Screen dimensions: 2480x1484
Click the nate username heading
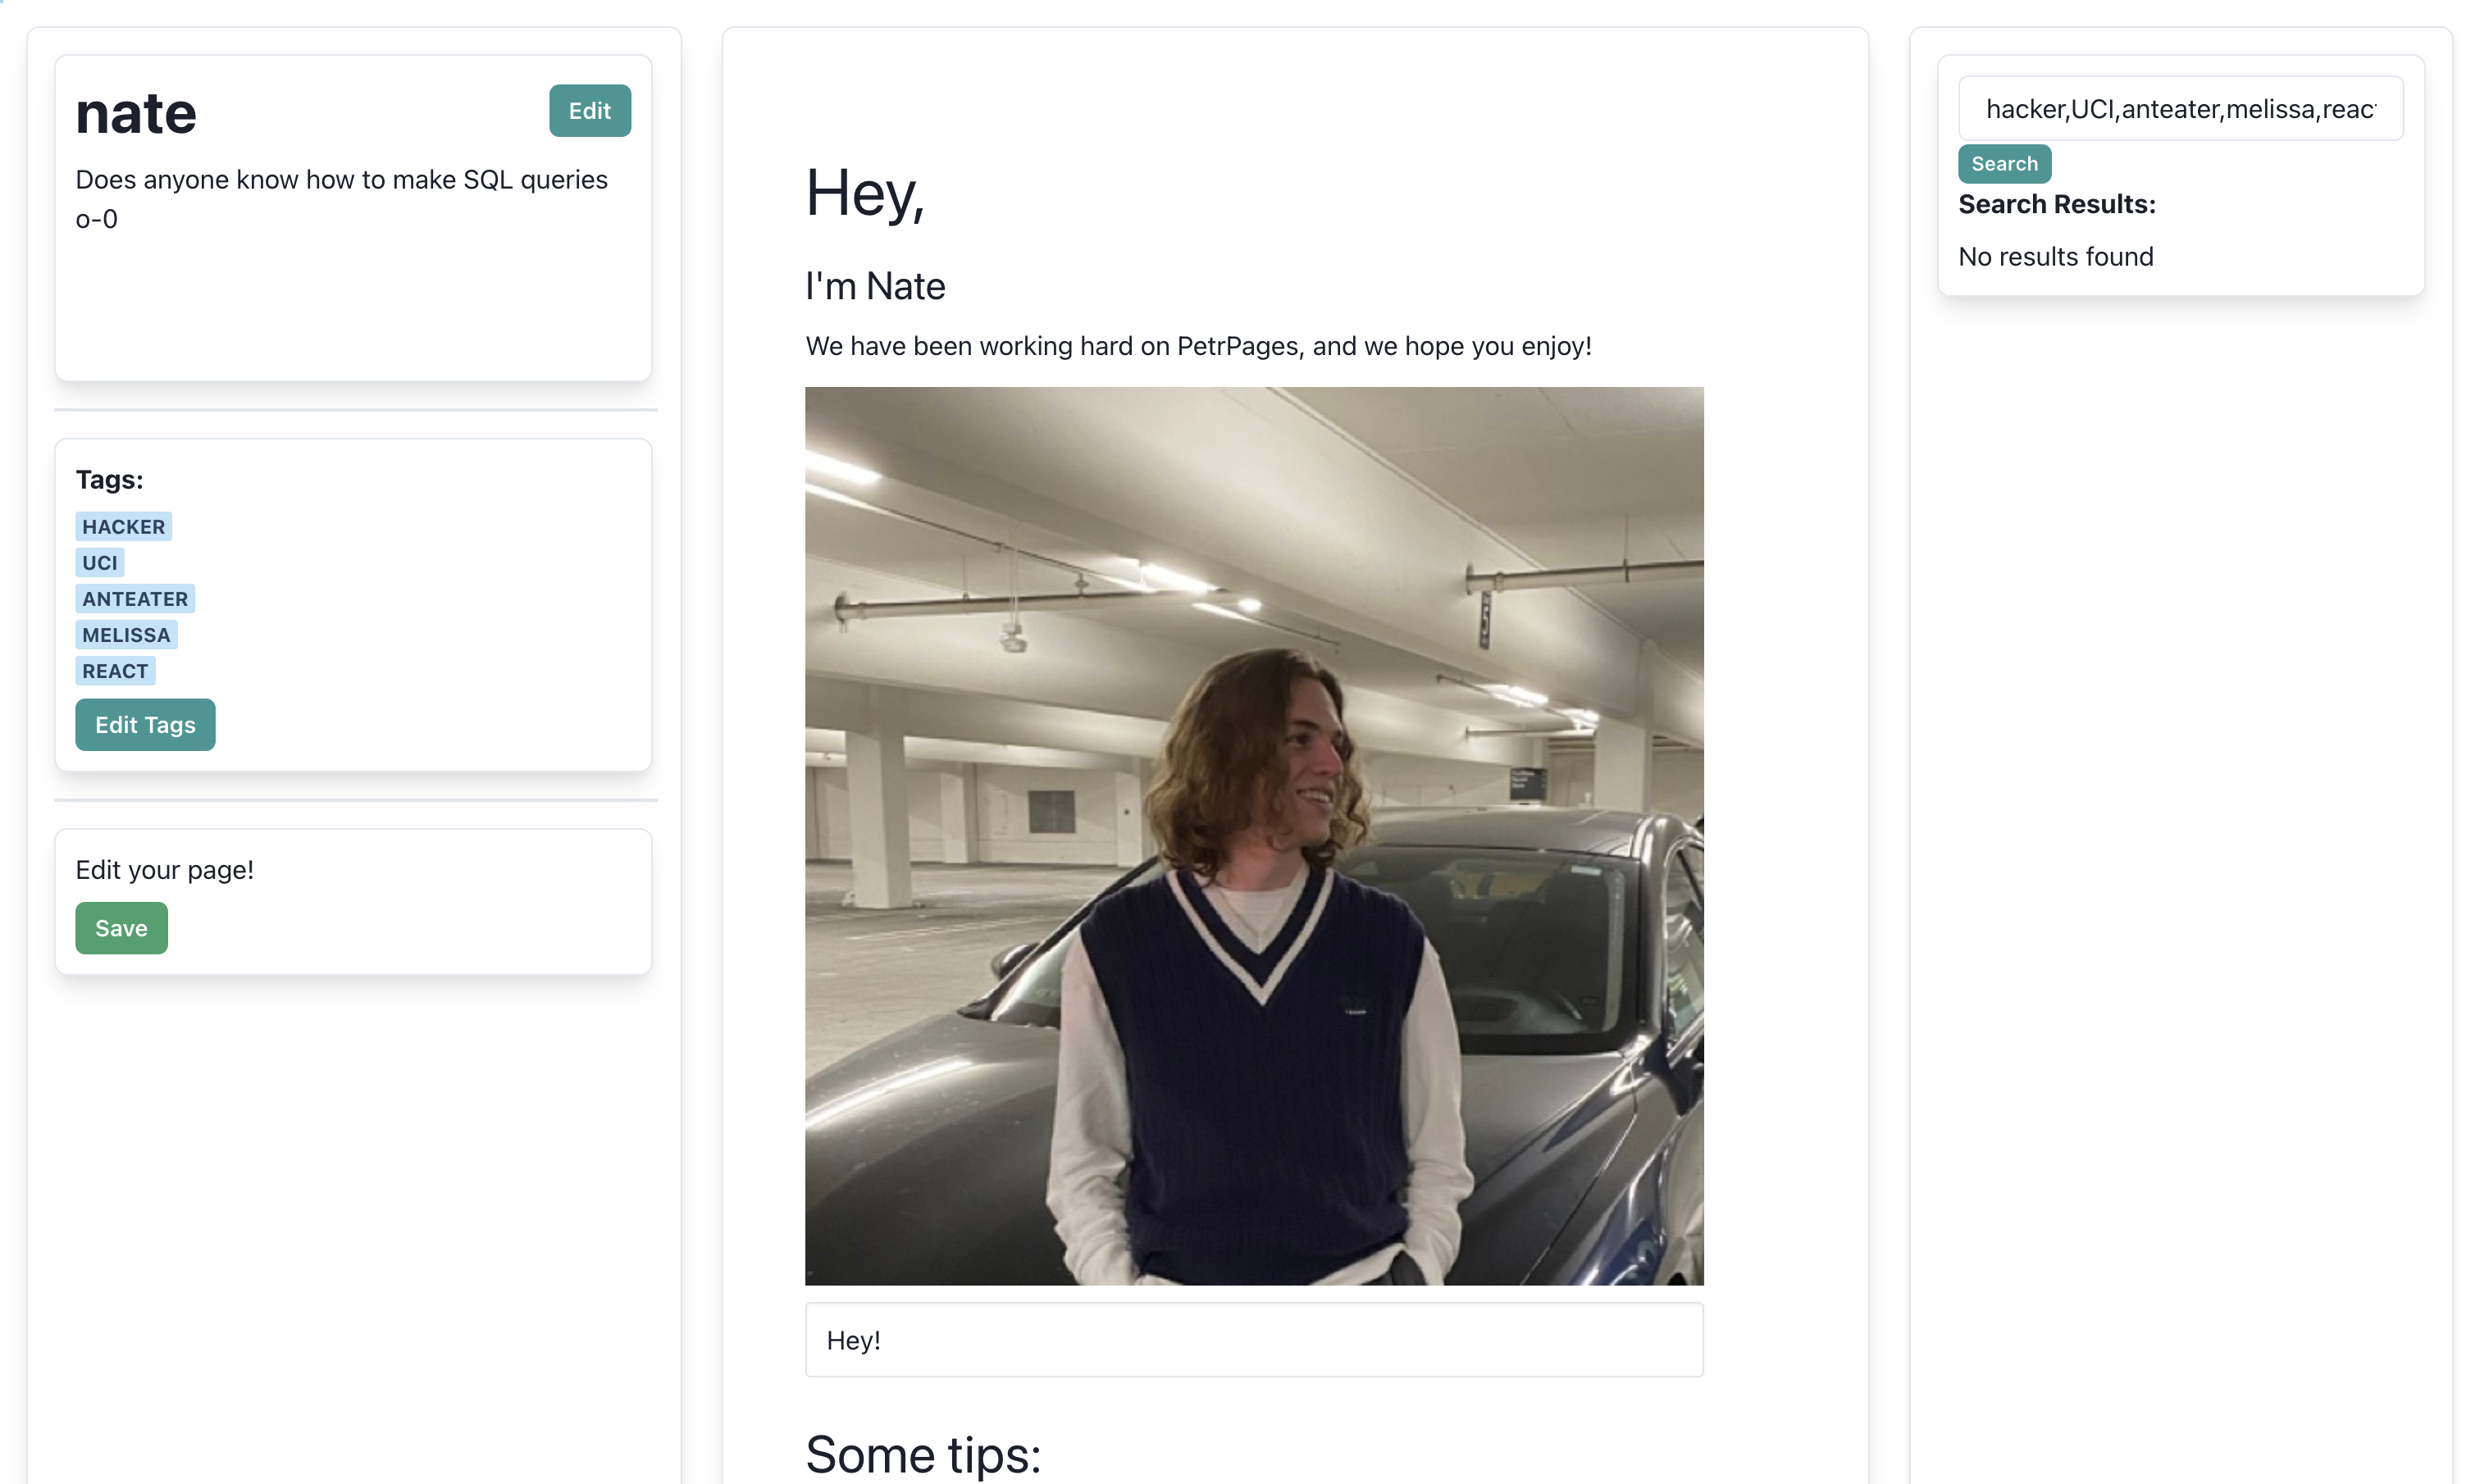point(136,112)
